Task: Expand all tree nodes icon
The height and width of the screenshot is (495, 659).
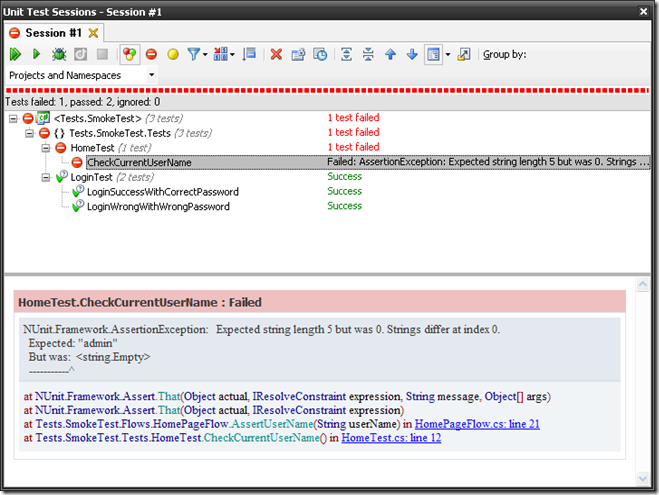Action: pos(346,54)
